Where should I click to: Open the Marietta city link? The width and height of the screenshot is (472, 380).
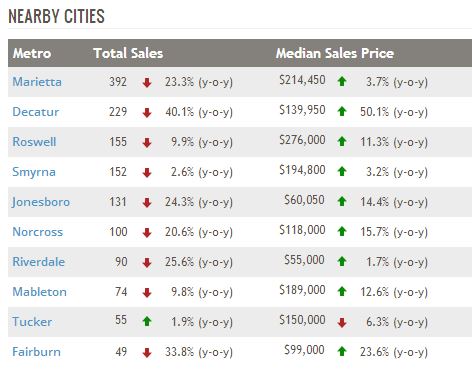coord(37,82)
